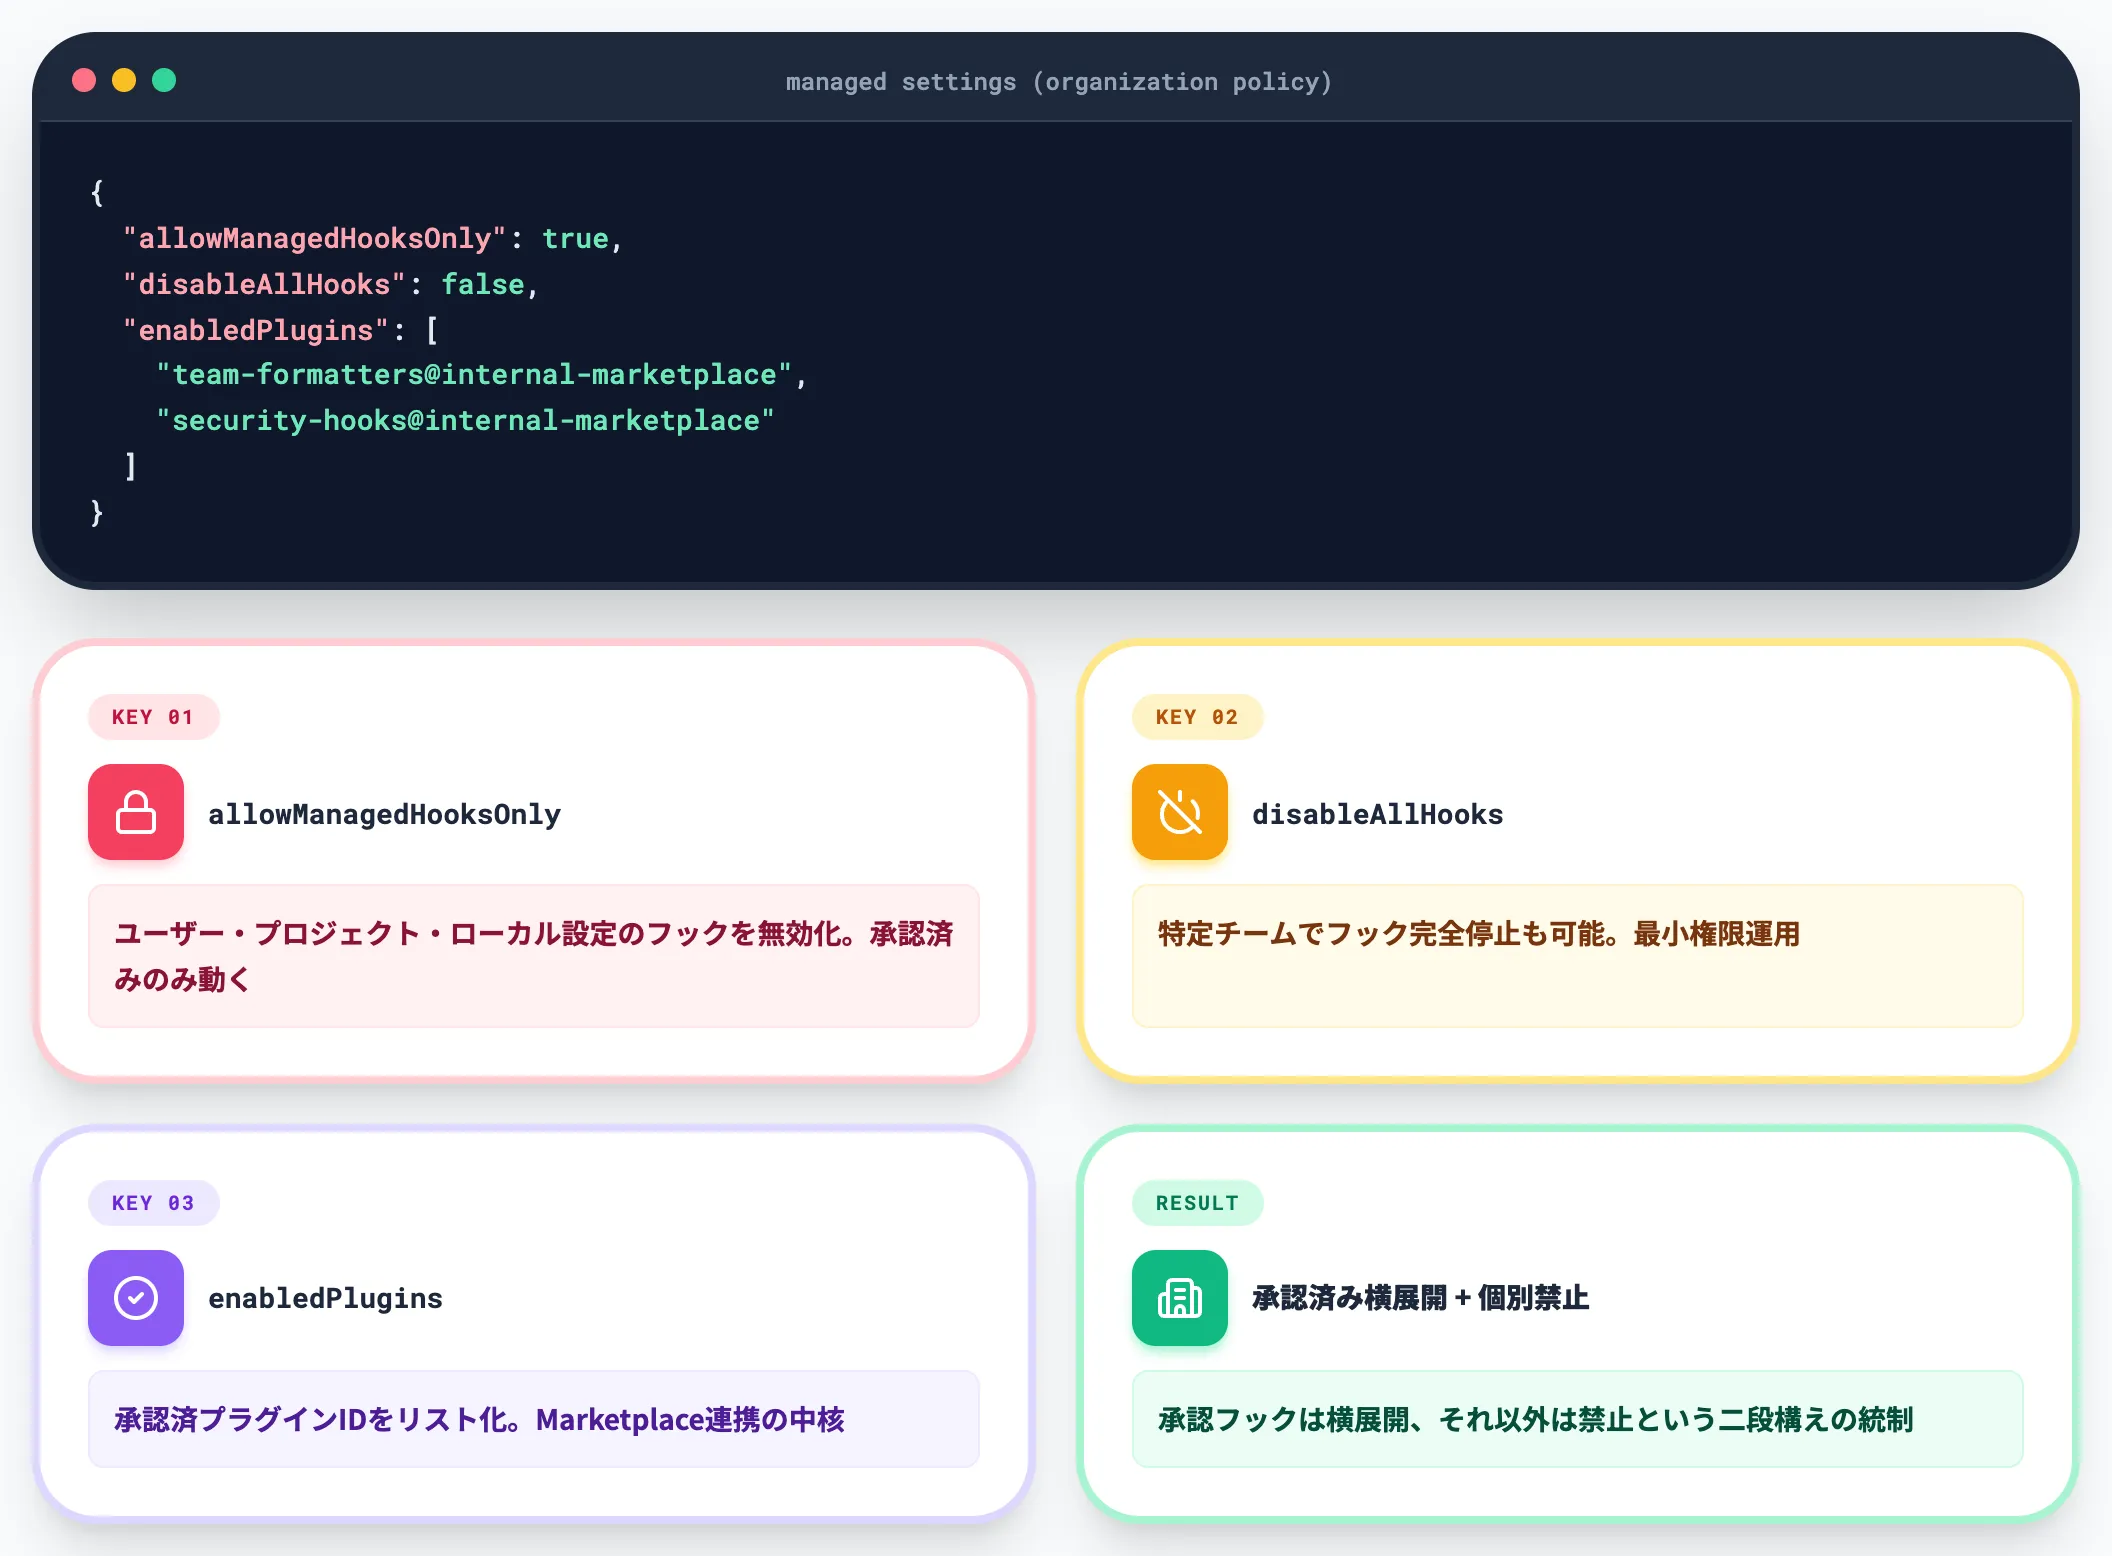This screenshot has width=2112, height=1556.
Task: Click the 承認済み横展開＋個別禁止 heading
Action: click(1420, 1298)
